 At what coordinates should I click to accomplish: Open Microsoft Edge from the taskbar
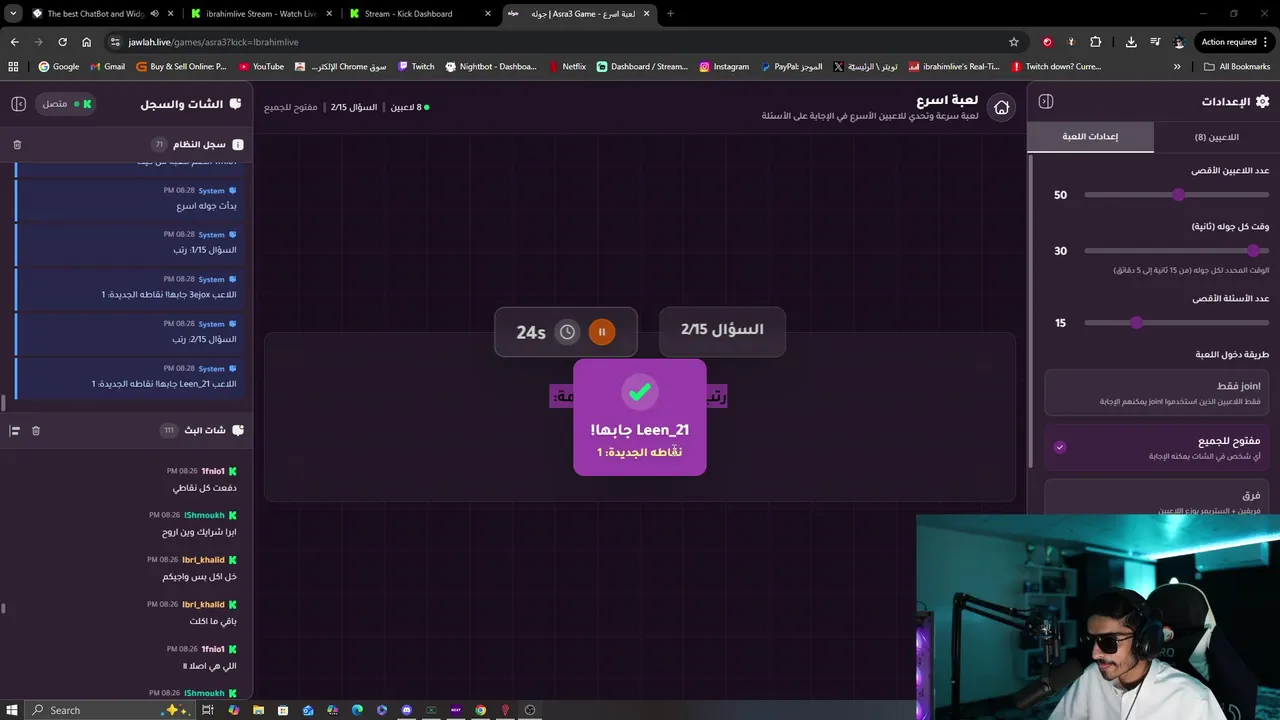[x=357, y=710]
